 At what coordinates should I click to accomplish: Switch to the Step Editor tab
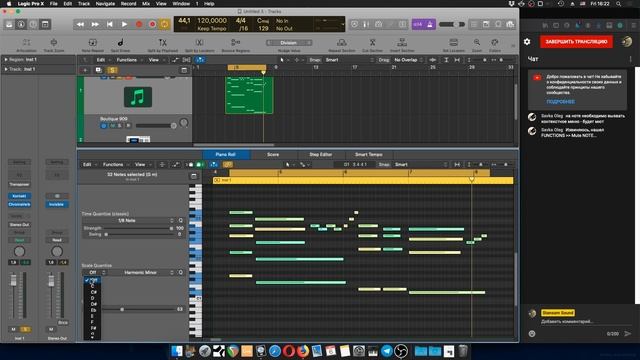coord(320,155)
